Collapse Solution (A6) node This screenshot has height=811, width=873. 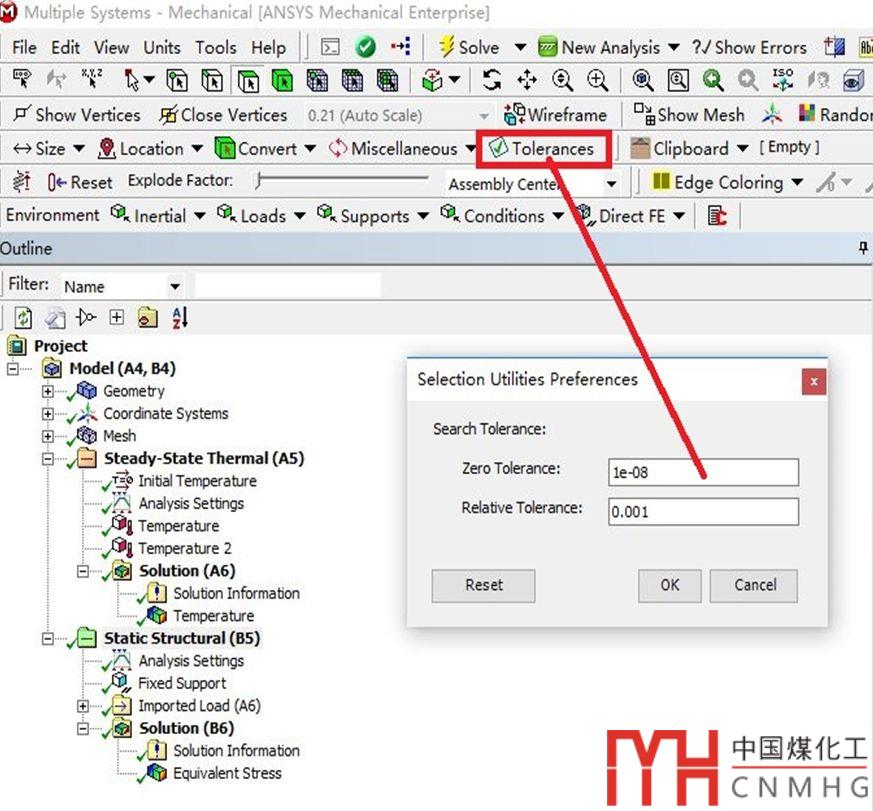(82, 571)
